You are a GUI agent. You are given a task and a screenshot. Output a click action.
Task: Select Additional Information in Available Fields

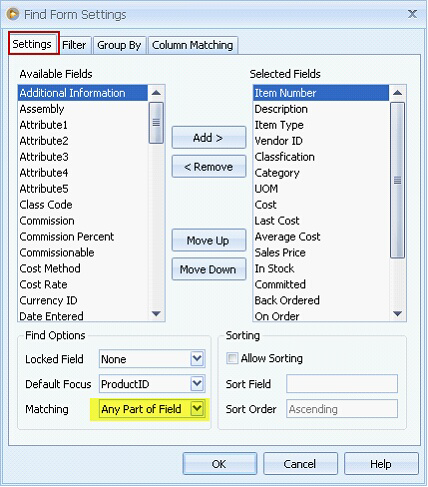tap(83, 93)
